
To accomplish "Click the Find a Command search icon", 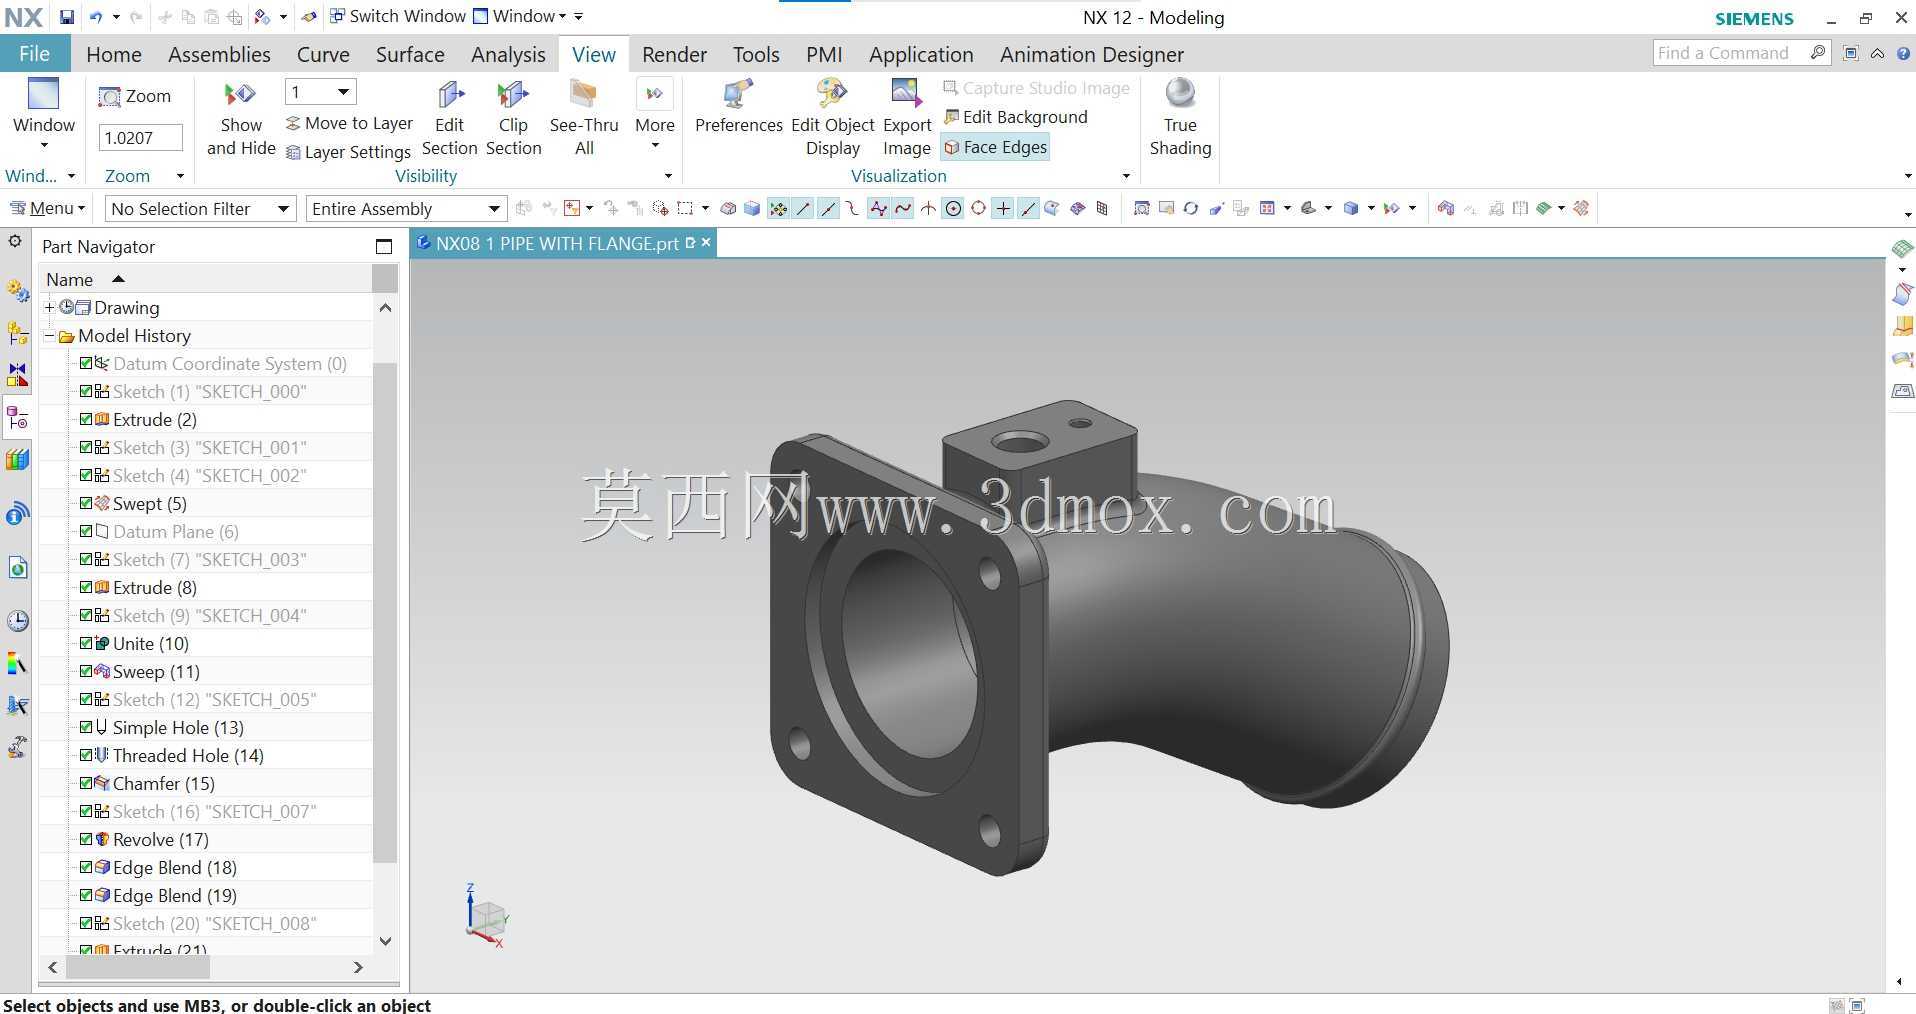I will [1818, 53].
